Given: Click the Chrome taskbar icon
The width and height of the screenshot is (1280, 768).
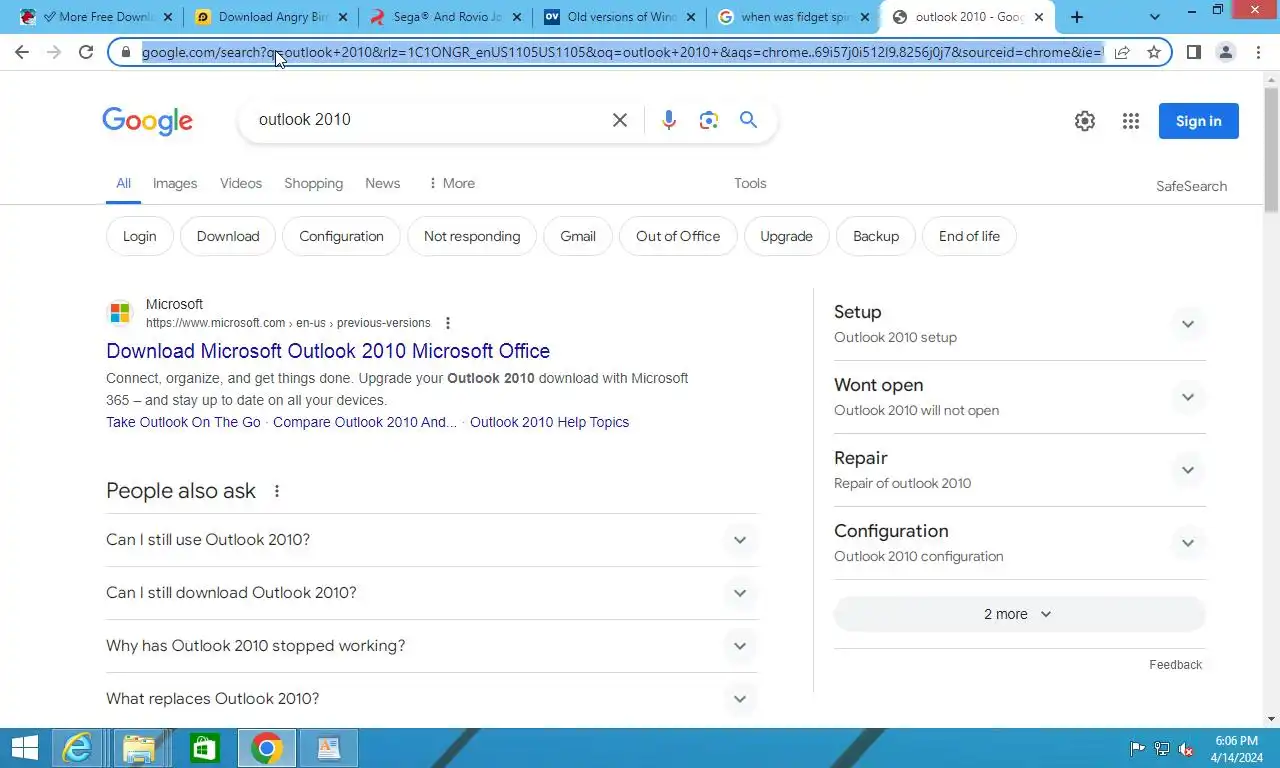Looking at the screenshot, I should [x=266, y=748].
